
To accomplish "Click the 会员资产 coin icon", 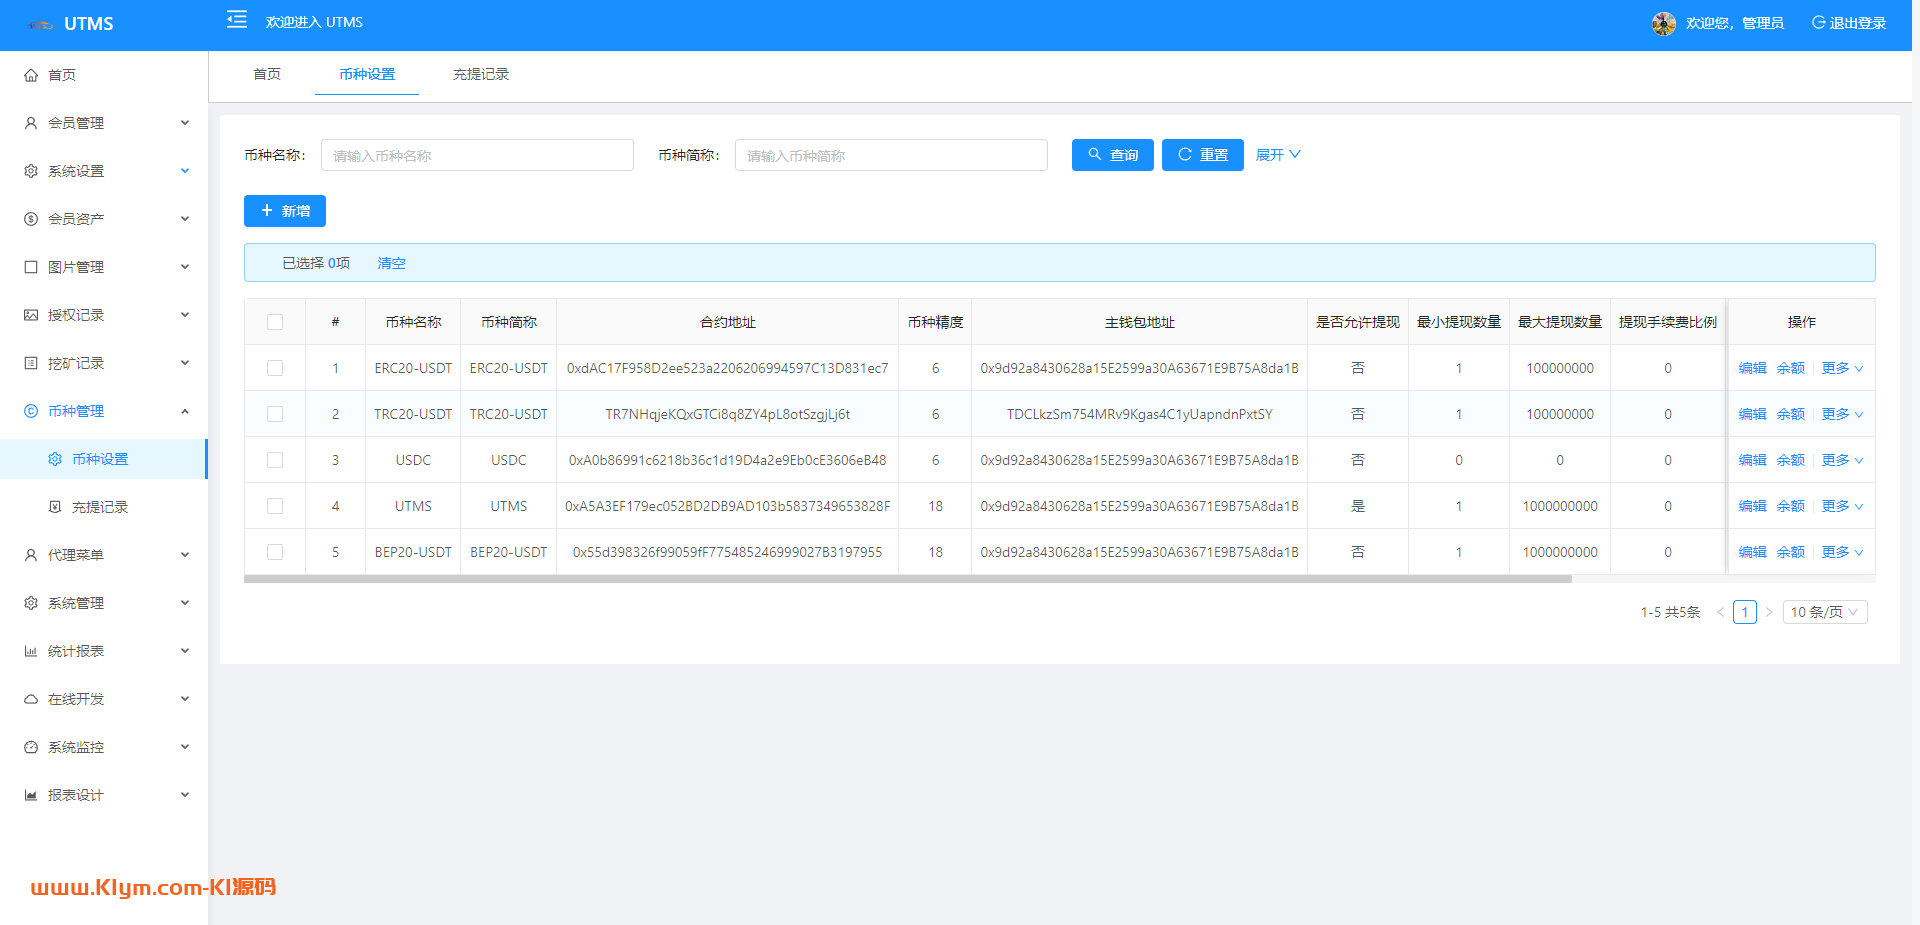I will point(31,219).
